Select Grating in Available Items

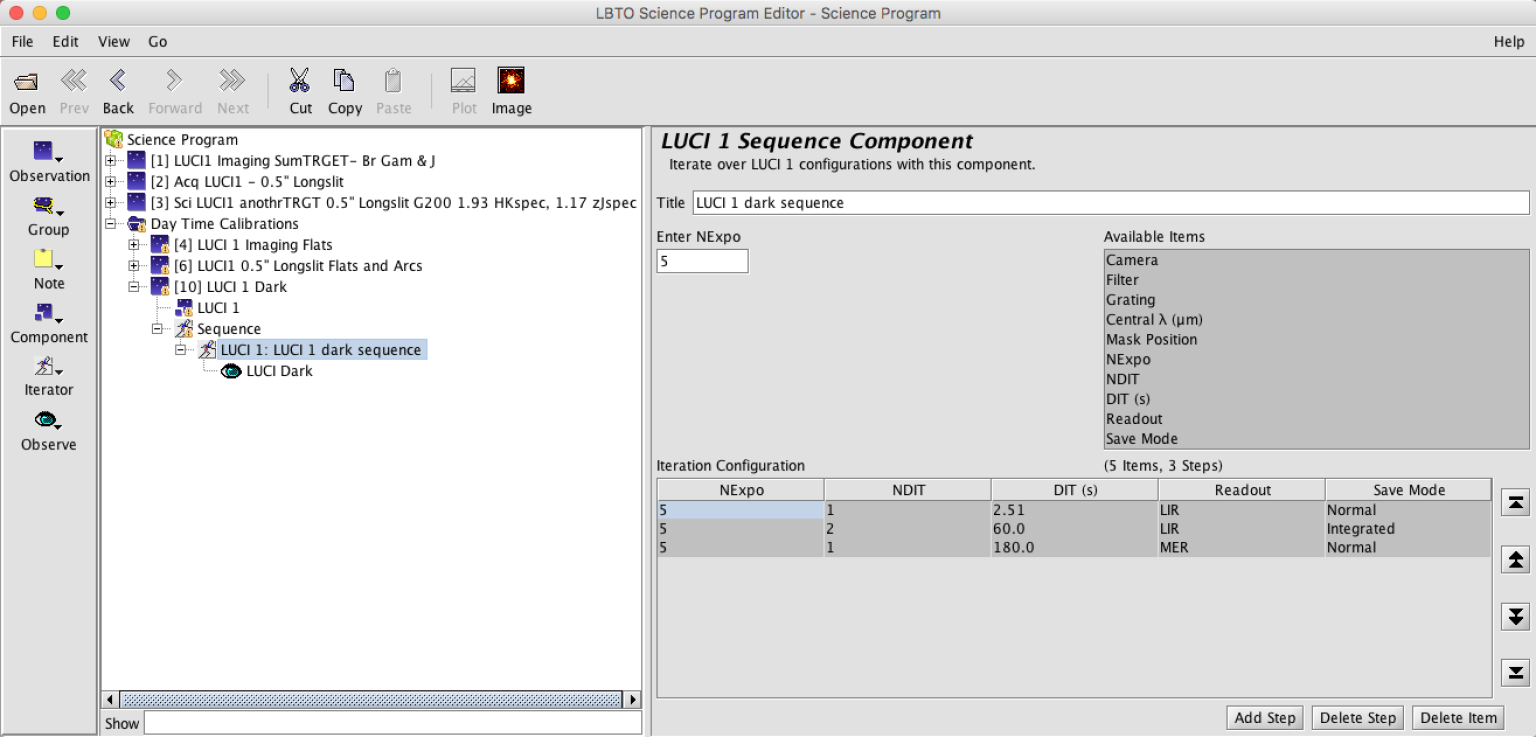[x=1316, y=300]
